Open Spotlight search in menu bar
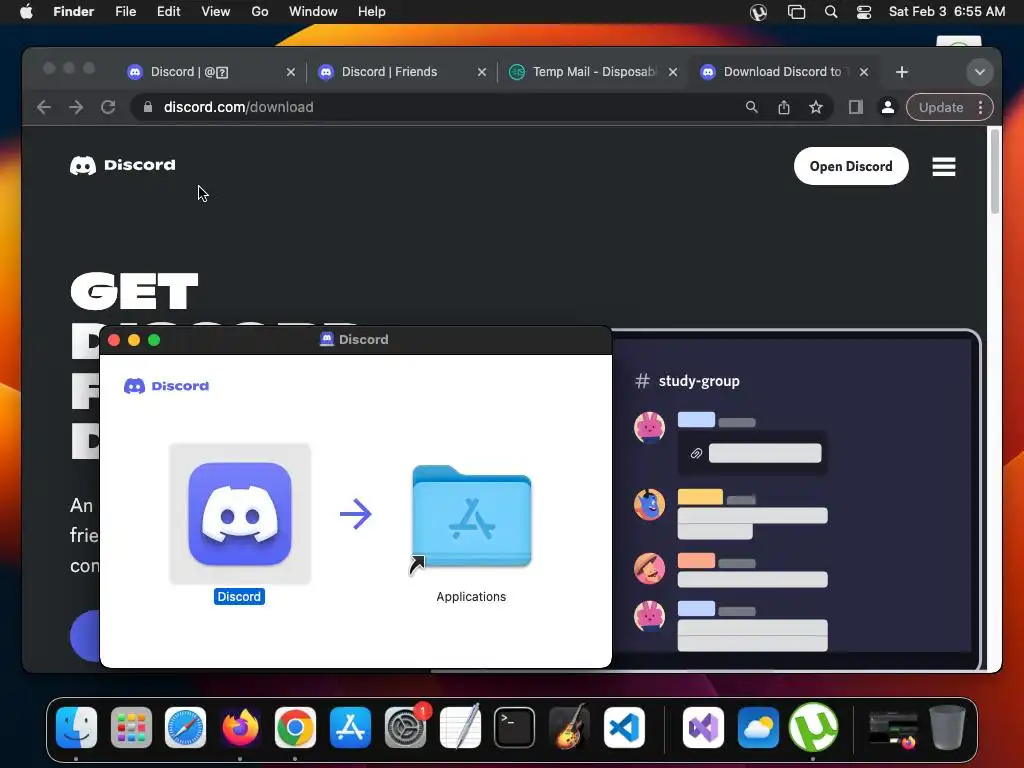The image size is (1024, 768). (x=831, y=12)
